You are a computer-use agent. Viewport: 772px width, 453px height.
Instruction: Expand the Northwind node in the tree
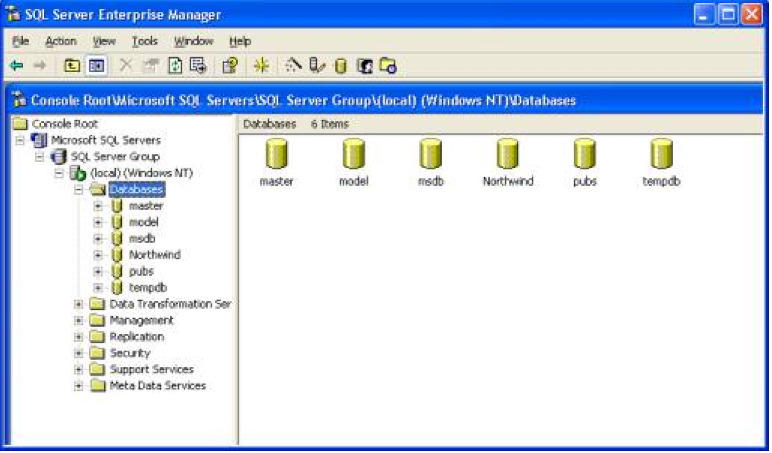pos(98,255)
